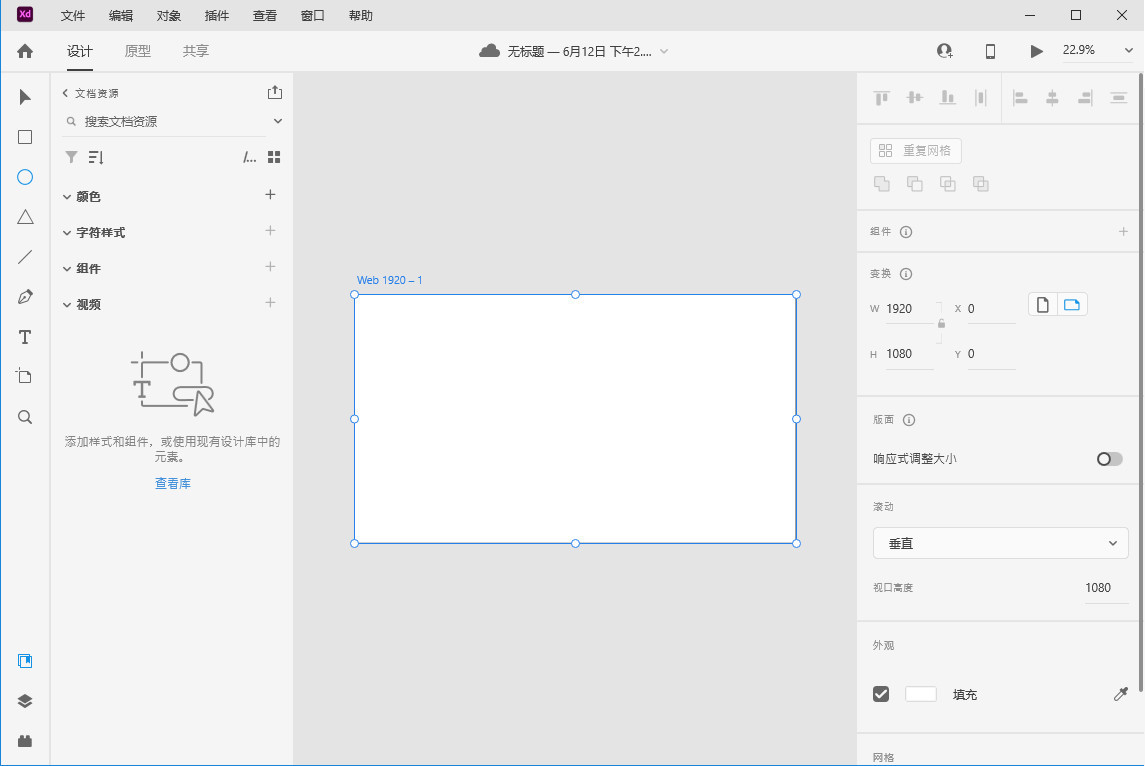Open the 垂直 scroll dropdown
Viewport: 1145px width, 766px height.
click(x=1000, y=543)
